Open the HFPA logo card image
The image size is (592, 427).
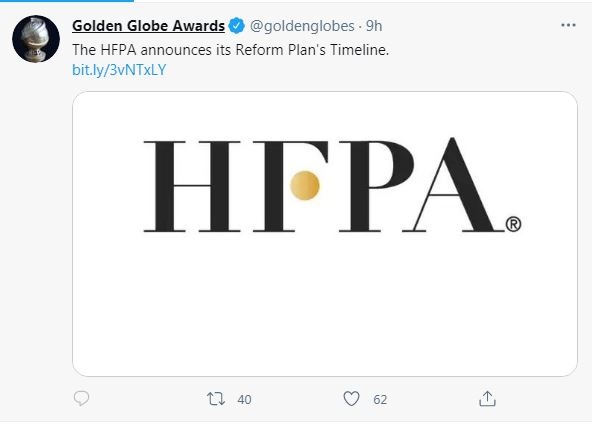point(325,234)
